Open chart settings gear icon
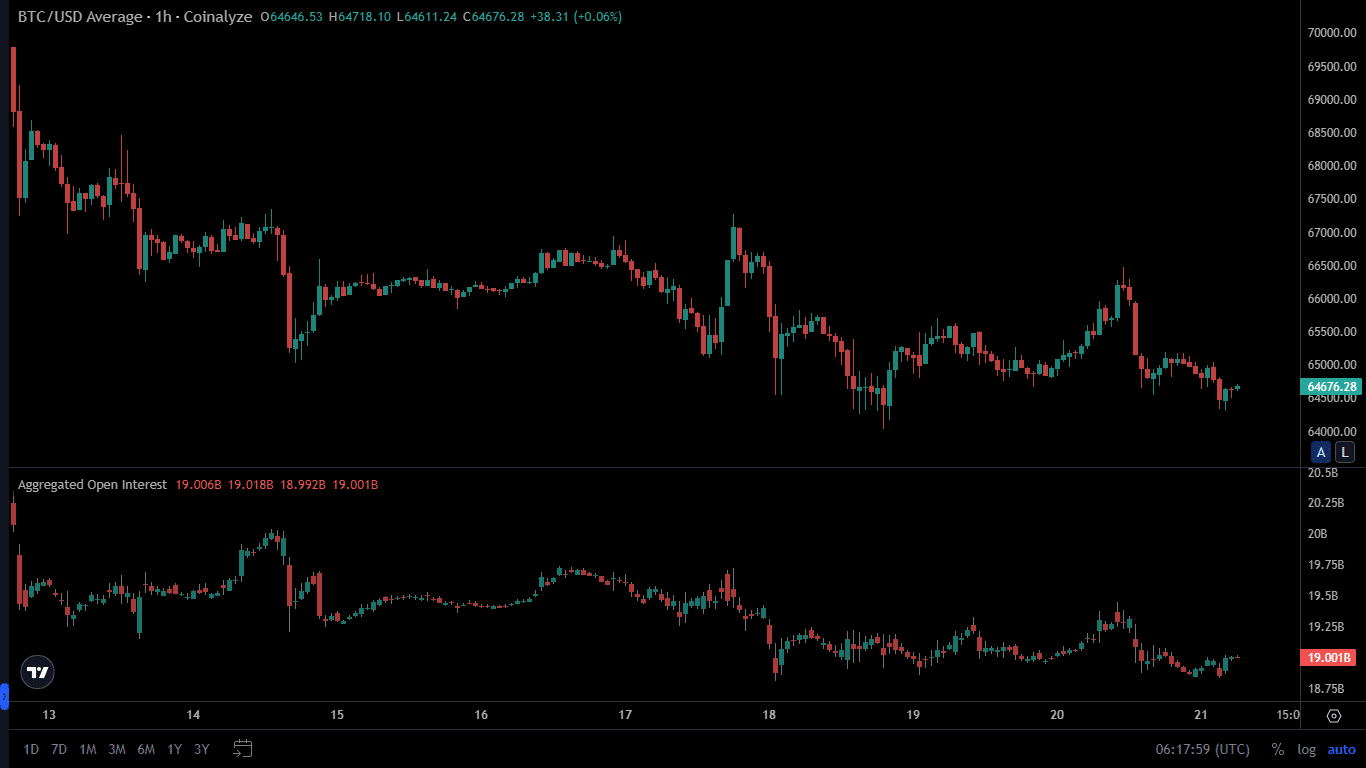This screenshot has width=1366, height=768. pos(1334,716)
